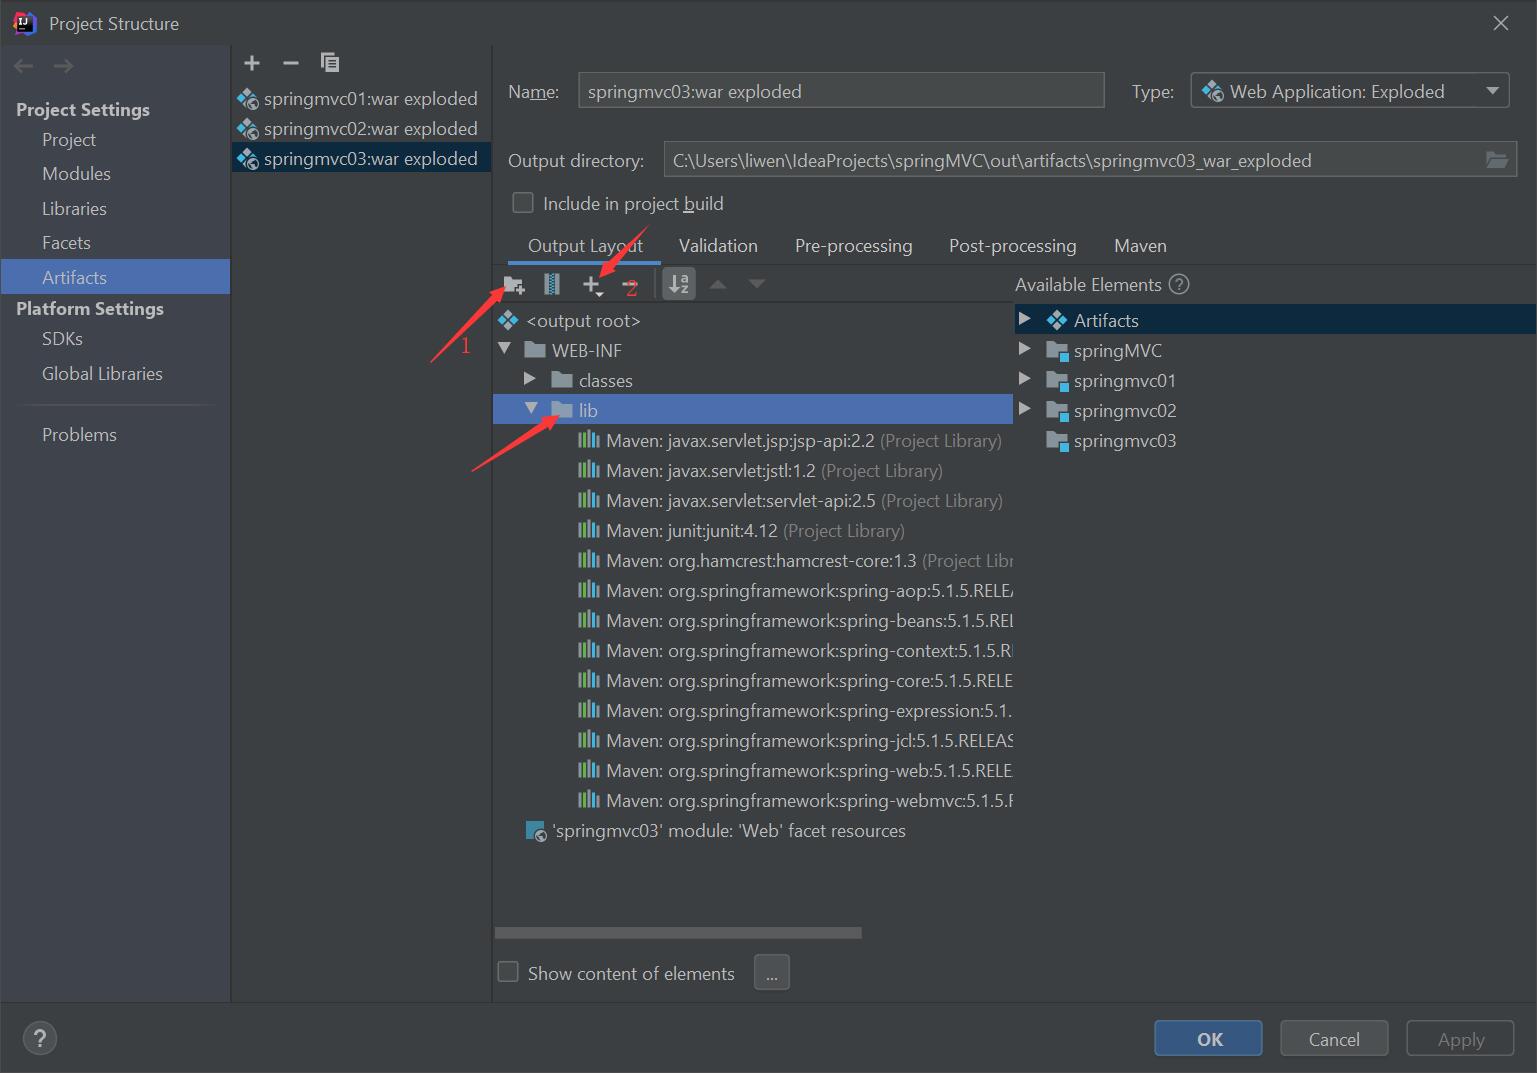Select the hamcrest-core:1.3 Maven library
Screen dimensions: 1537x1073
pos(795,561)
